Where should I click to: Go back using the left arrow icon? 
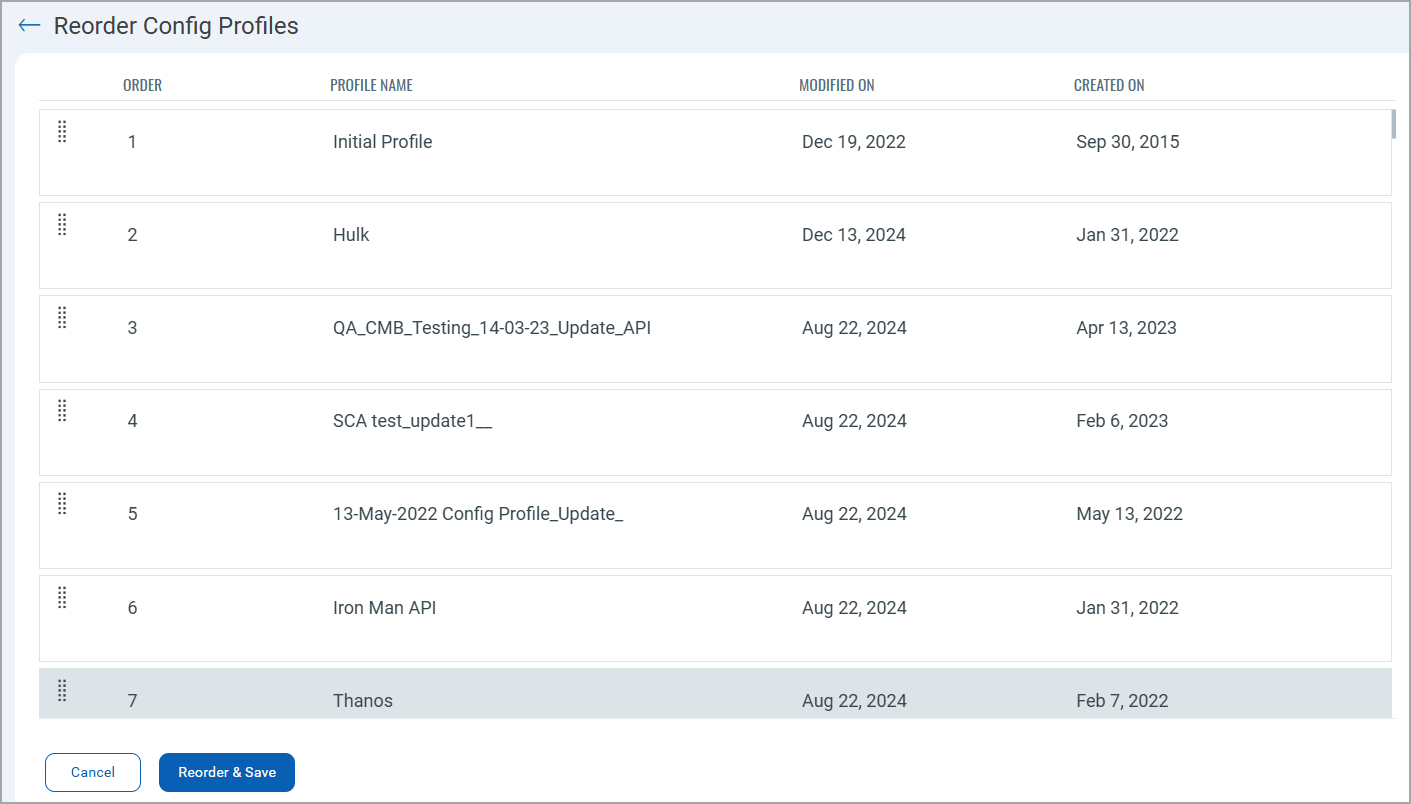(x=29, y=26)
